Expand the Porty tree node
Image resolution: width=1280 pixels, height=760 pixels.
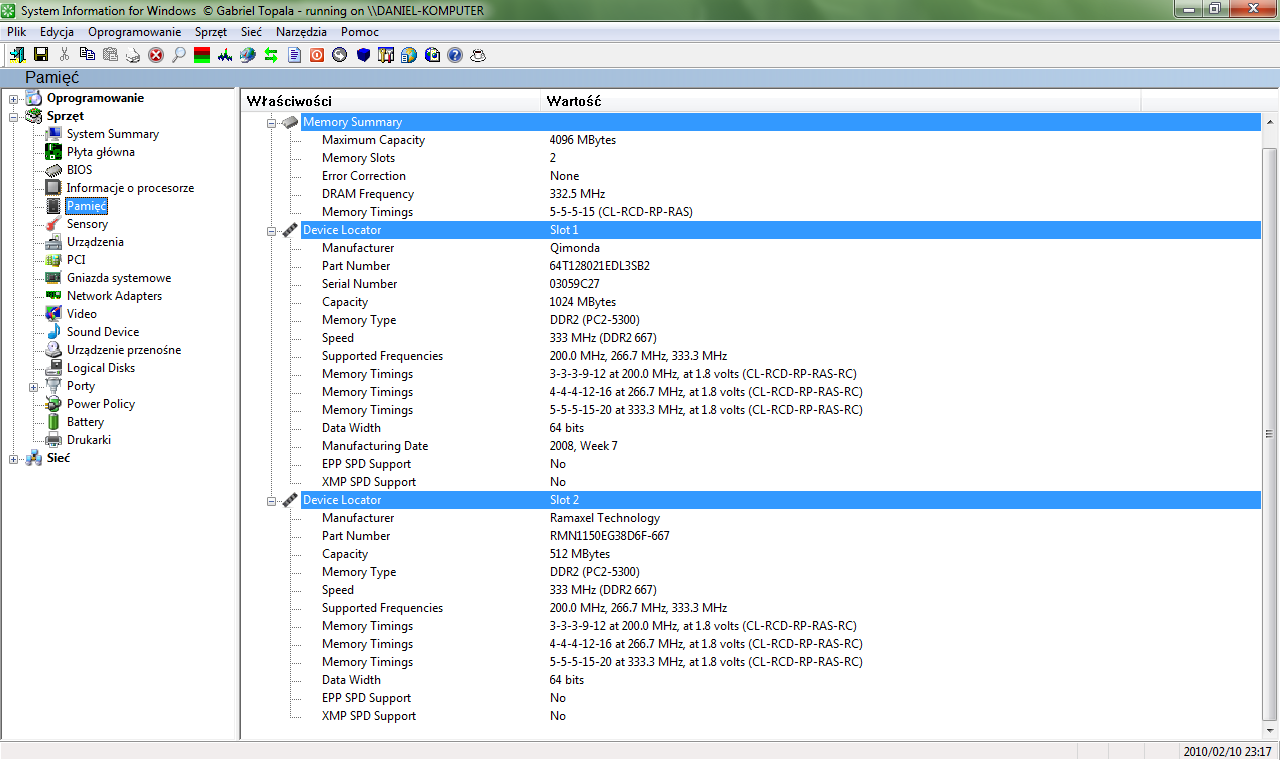click(x=34, y=386)
